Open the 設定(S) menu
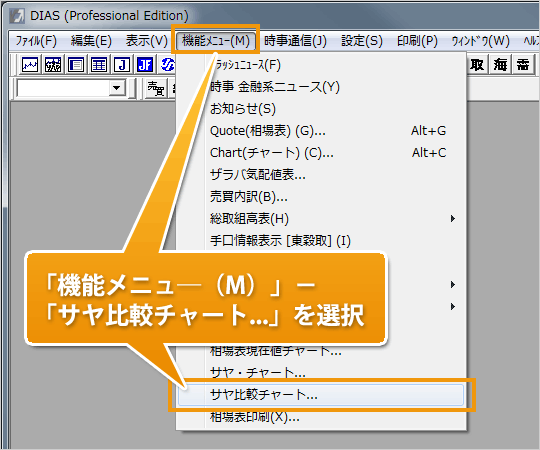The height and width of the screenshot is (450, 540). pyautogui.click(x=362, y=41)
